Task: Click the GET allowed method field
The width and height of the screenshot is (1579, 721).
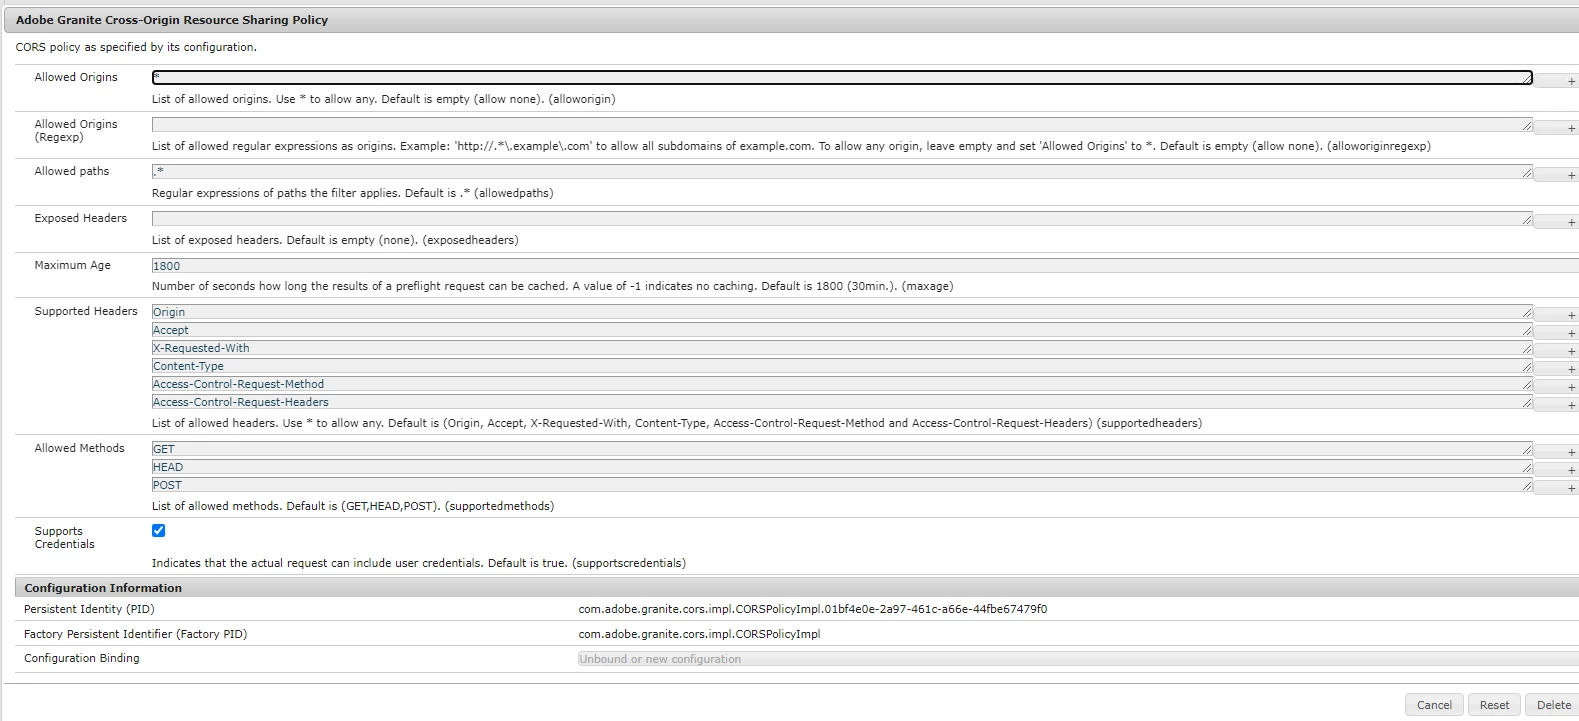Action: (x=842, y=449)
